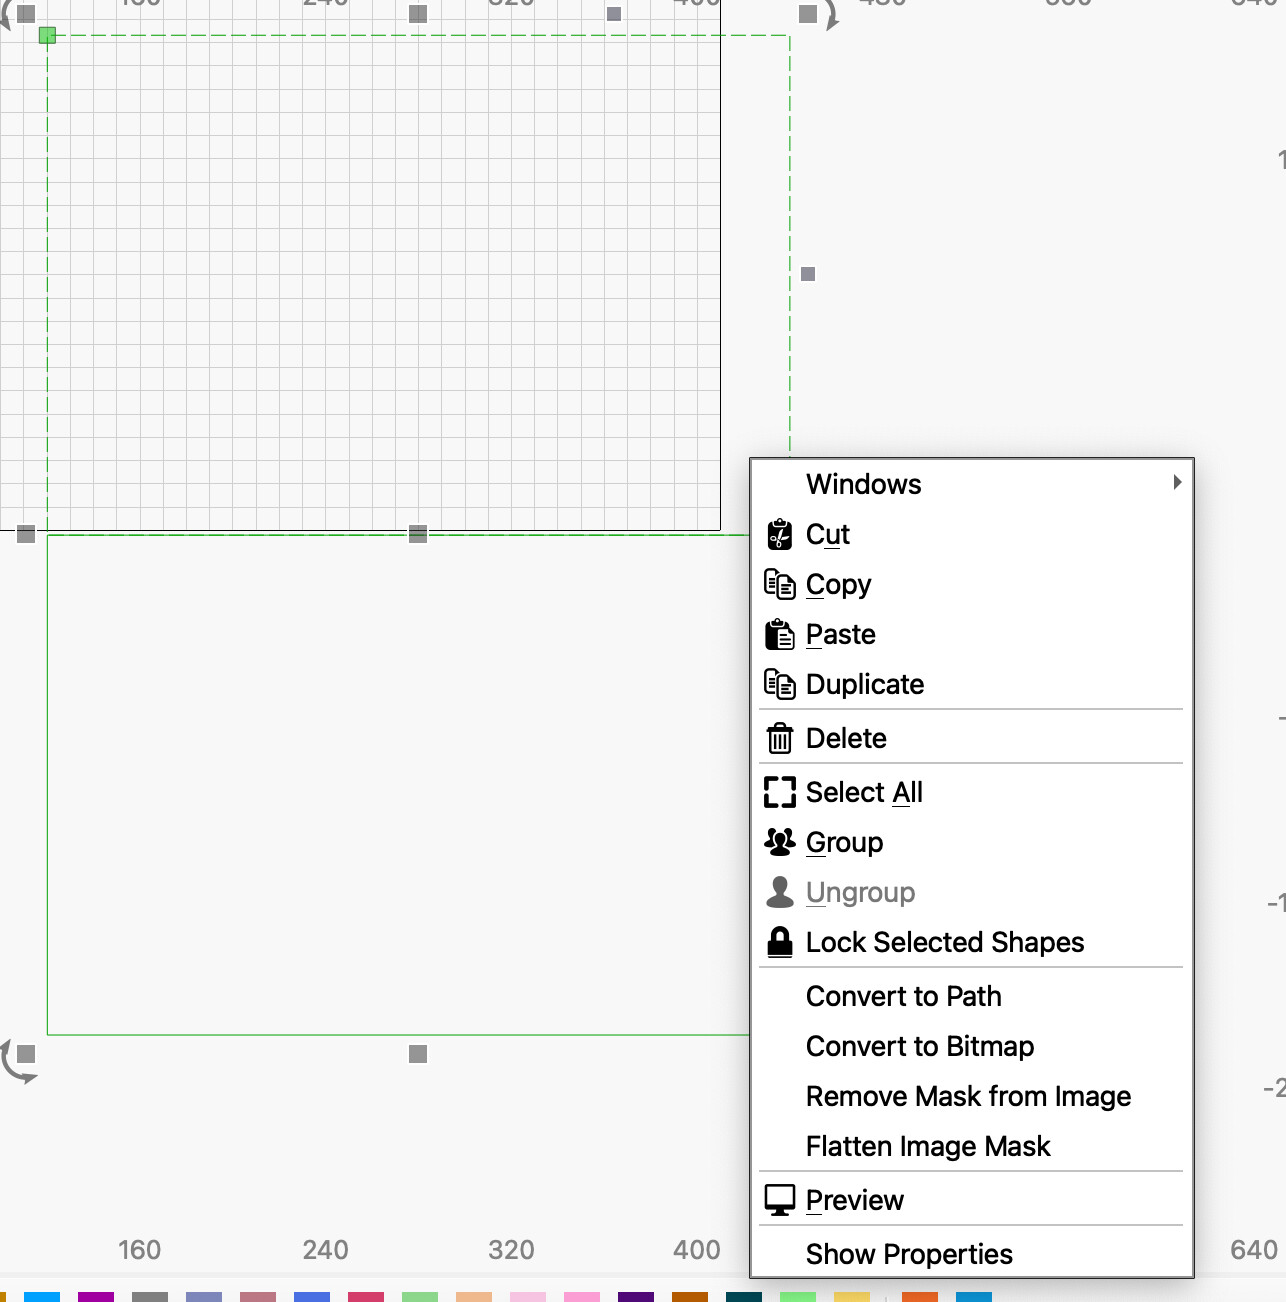Click the Group people icon

tap(779, 843)
